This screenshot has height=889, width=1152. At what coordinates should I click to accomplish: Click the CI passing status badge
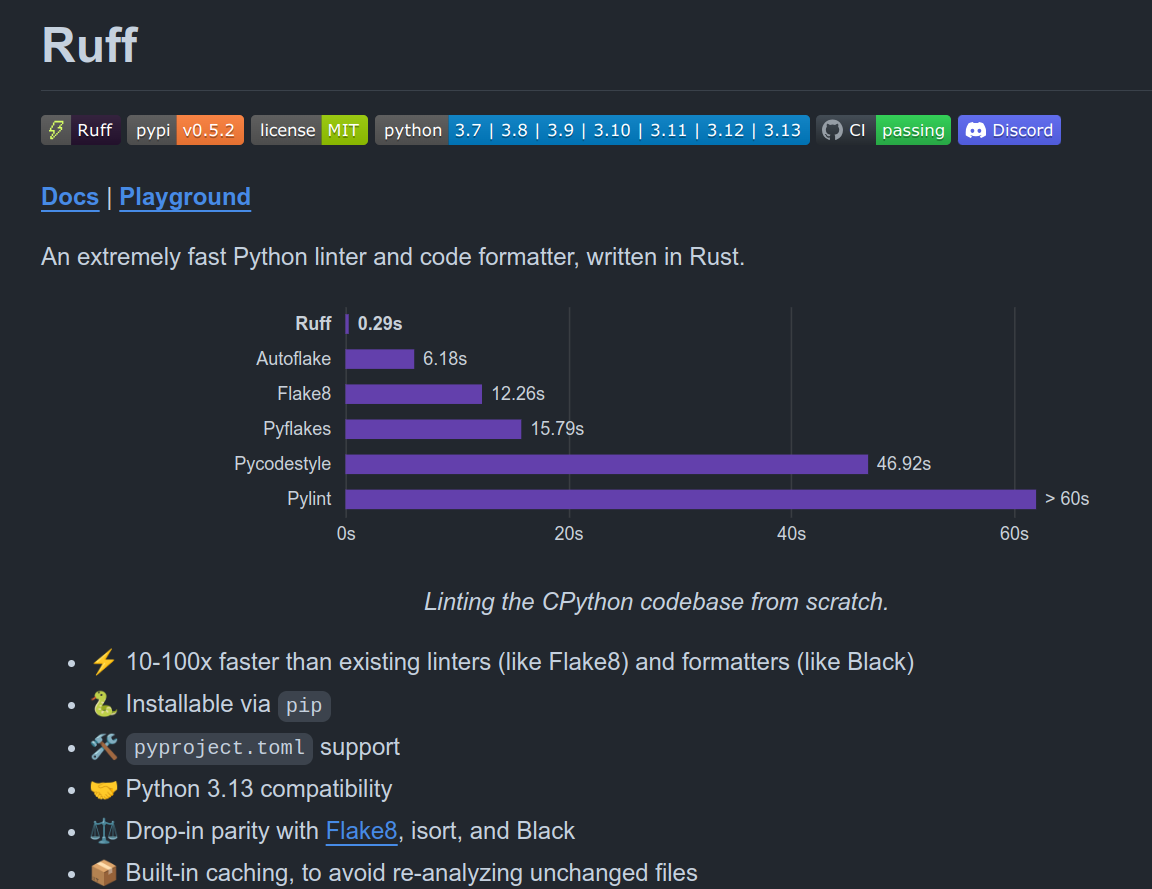(x=912, y=129)
